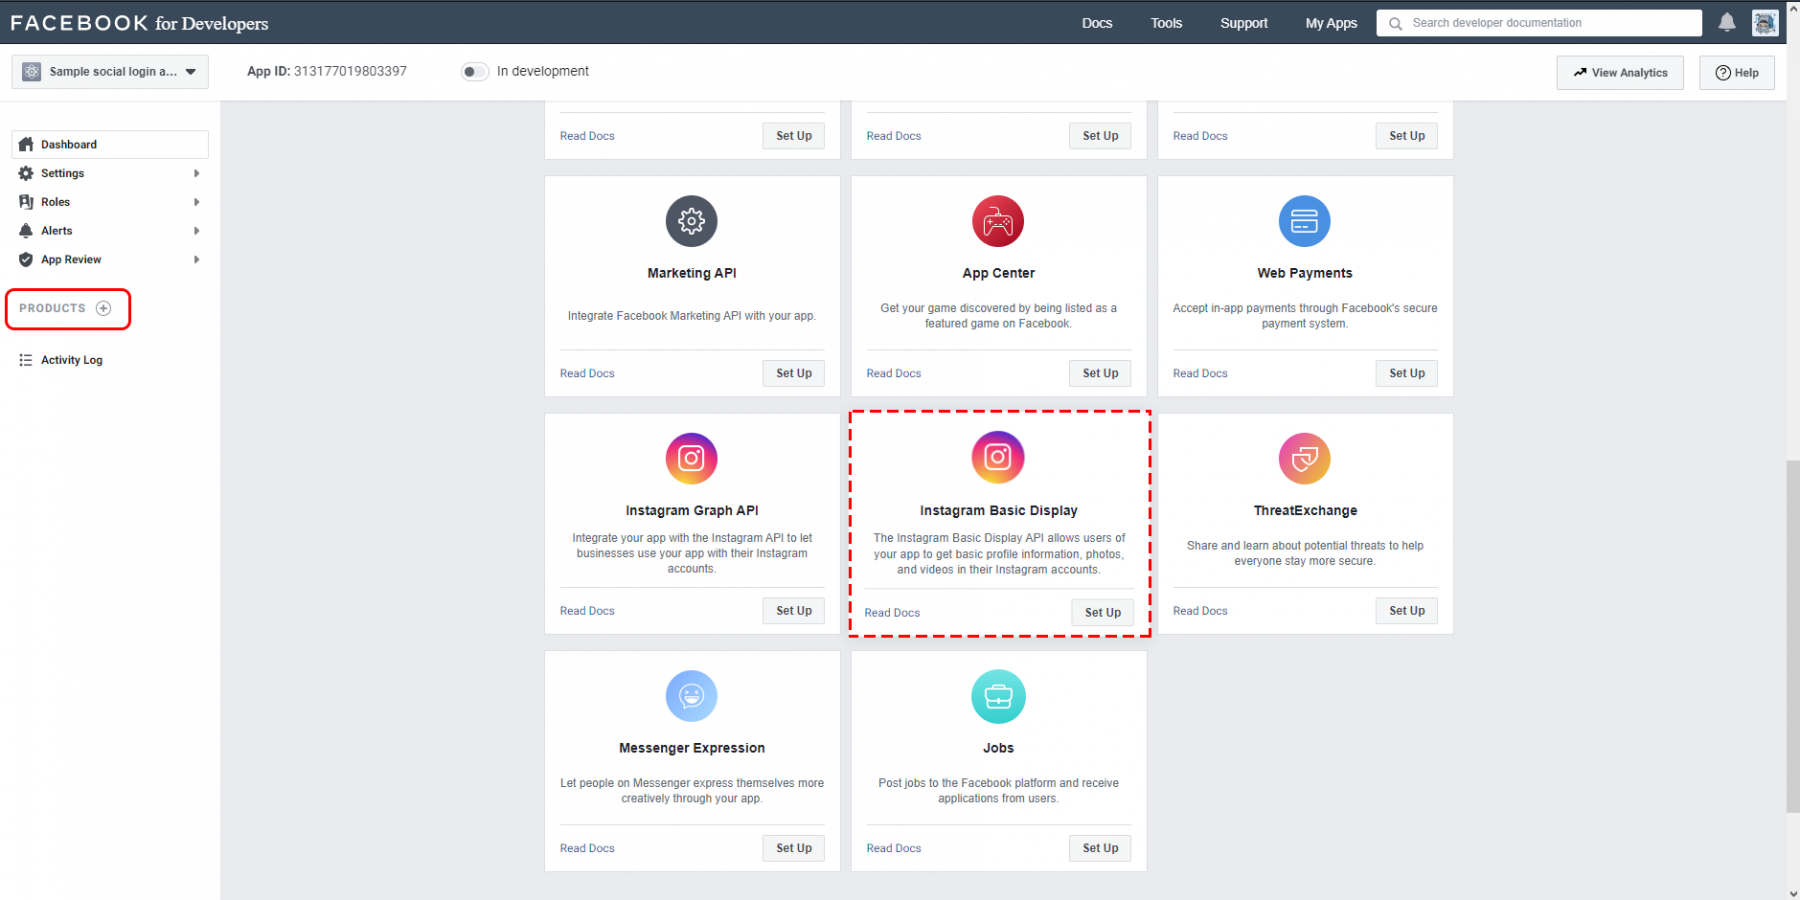Click the Jobs briefcase icon
This screenshot has height=900, width=1800.
click(998, 696)
